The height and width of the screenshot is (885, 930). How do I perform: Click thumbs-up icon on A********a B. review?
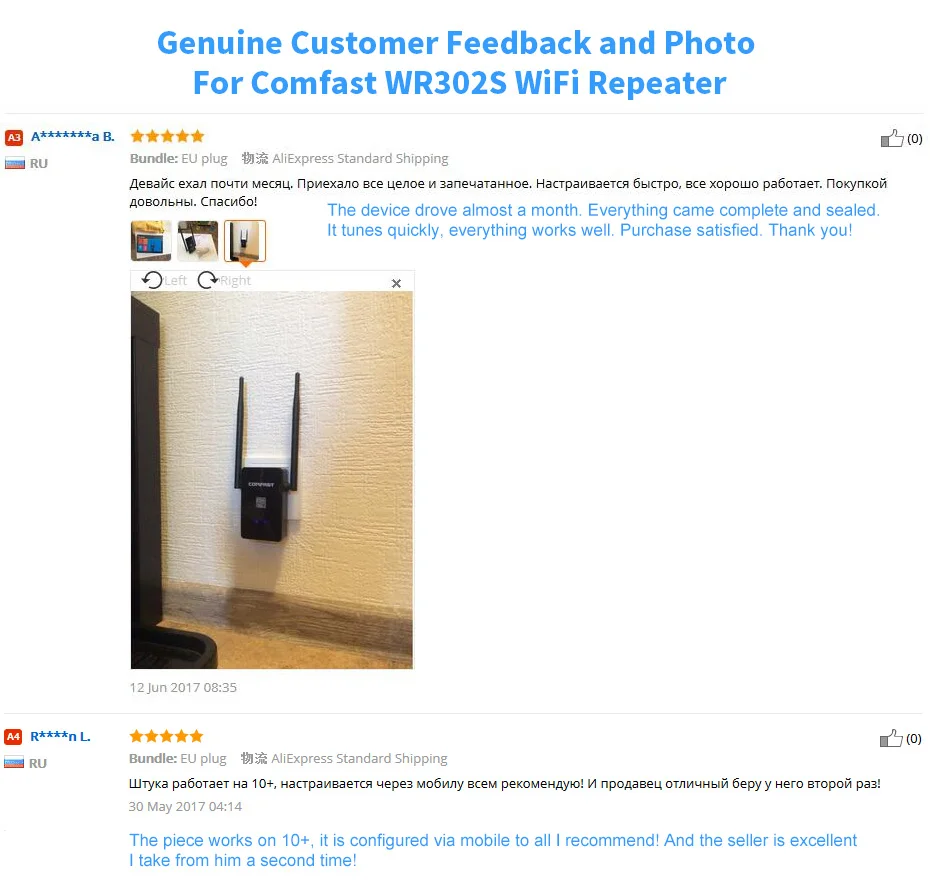coord(891,138)
